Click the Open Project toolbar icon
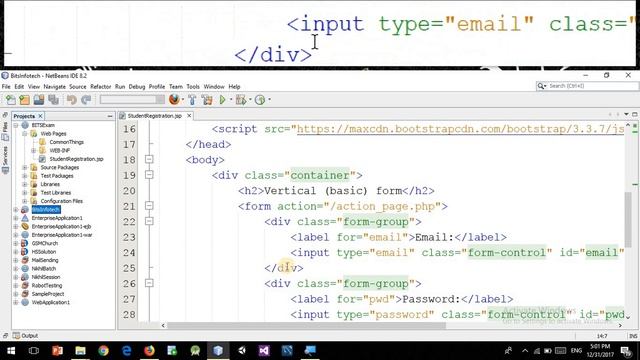The image size is (640, 360). [39, 100]
